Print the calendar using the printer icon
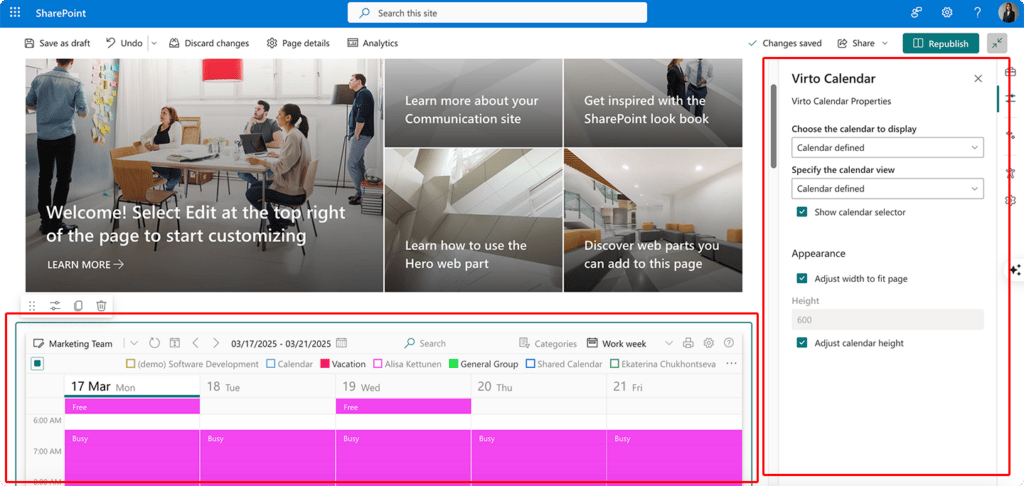Screen dimensions: 1024x486 click(x=688, y=343)
